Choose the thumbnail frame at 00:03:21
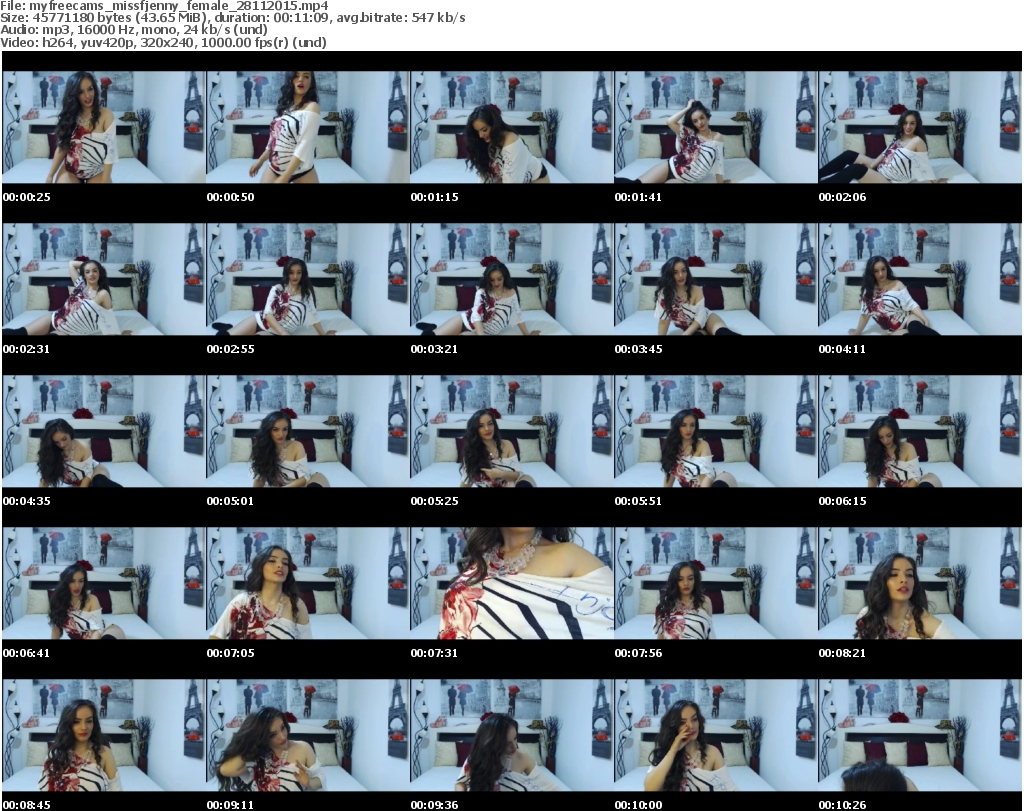This screenshot has height=811, width=1024. (x=512, y=279)
